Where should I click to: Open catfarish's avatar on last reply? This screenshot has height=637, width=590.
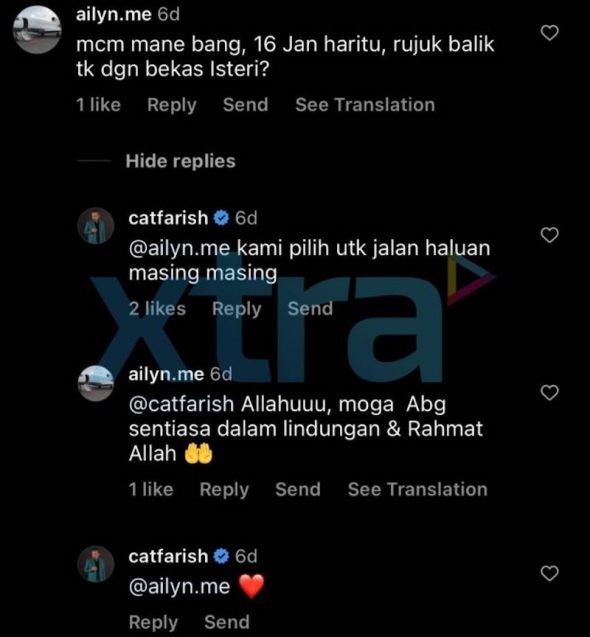coord(96,564)
